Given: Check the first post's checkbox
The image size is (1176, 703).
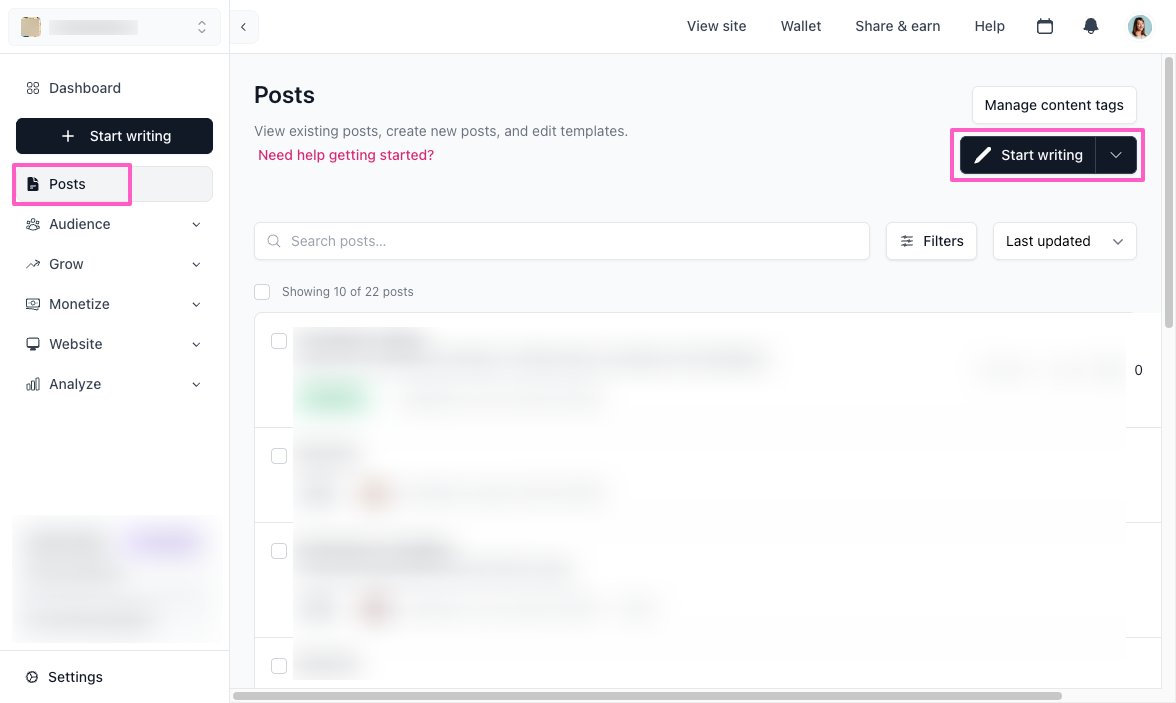Looking at the screenshot, I should (279, 341).
